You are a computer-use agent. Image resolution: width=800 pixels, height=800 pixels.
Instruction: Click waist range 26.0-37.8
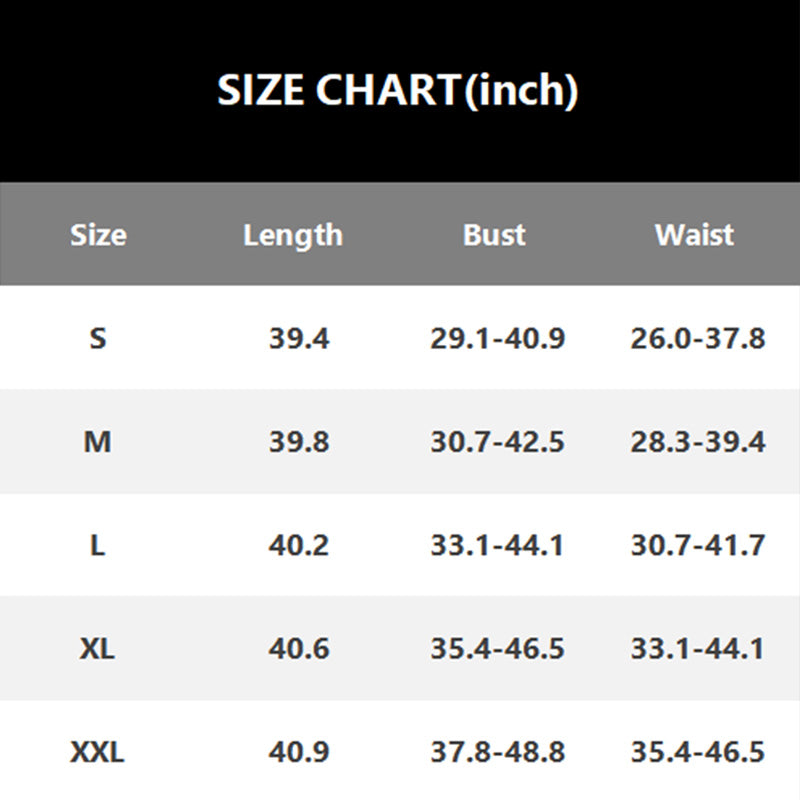(697, 338)
